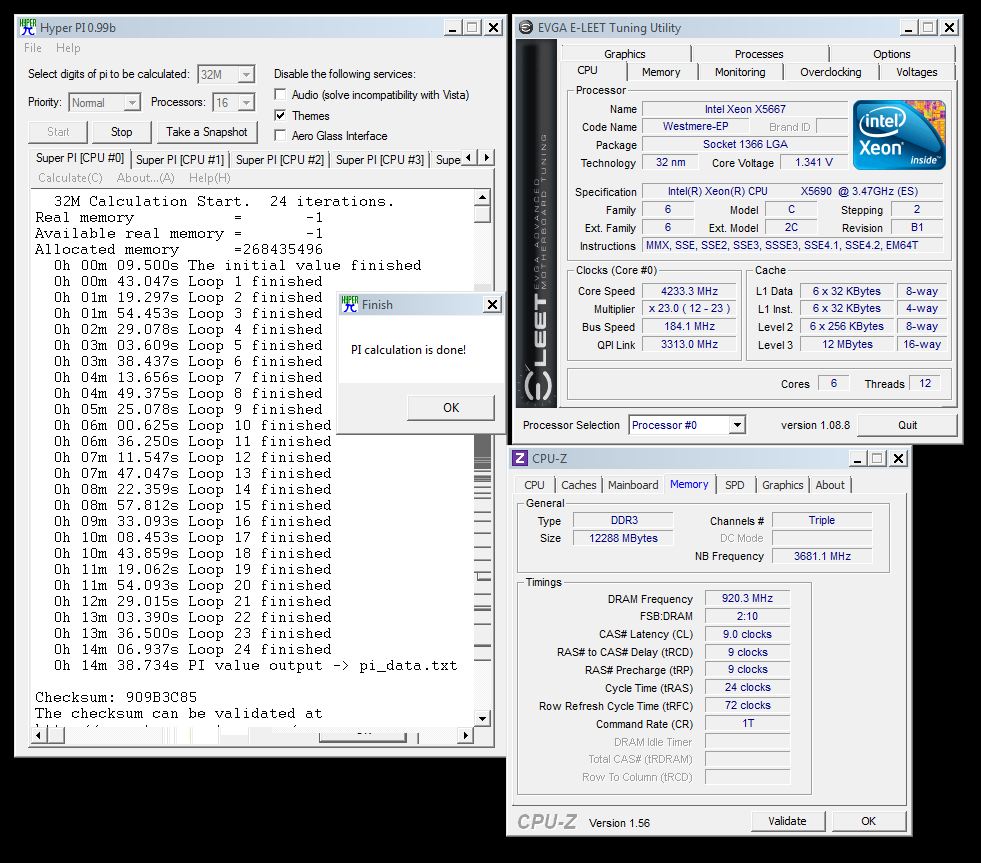Open the About...(A) menu
981x863 pixels.
(145, 178)
